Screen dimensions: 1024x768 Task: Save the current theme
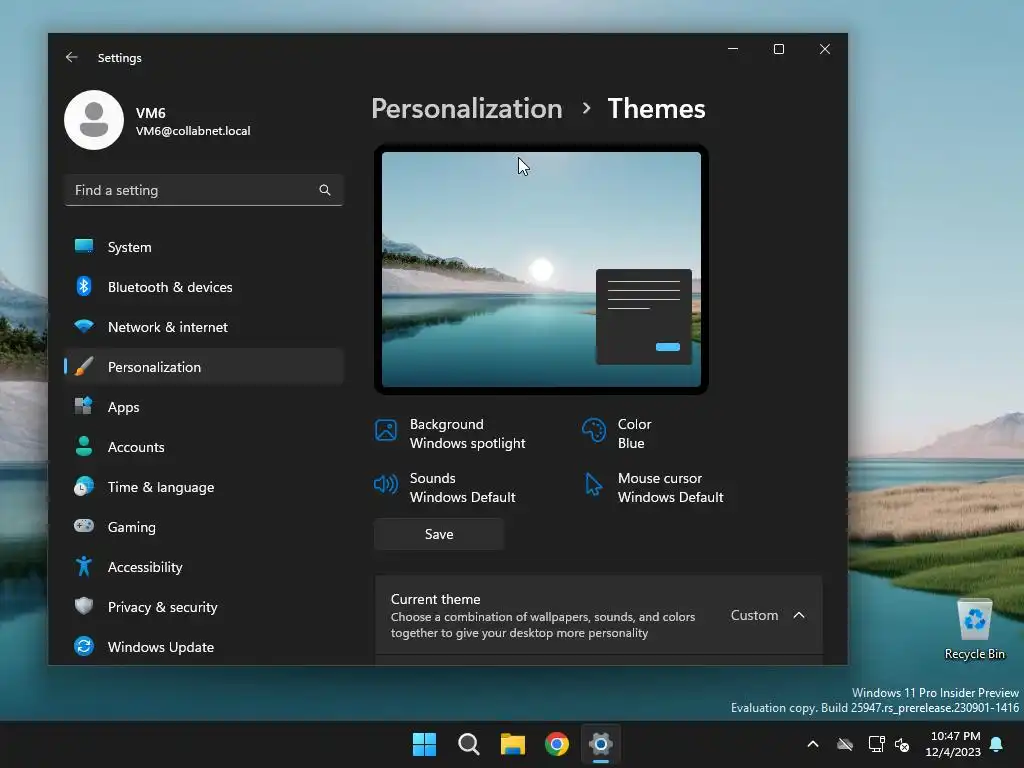pyautogui.click(x=439, y=534)
